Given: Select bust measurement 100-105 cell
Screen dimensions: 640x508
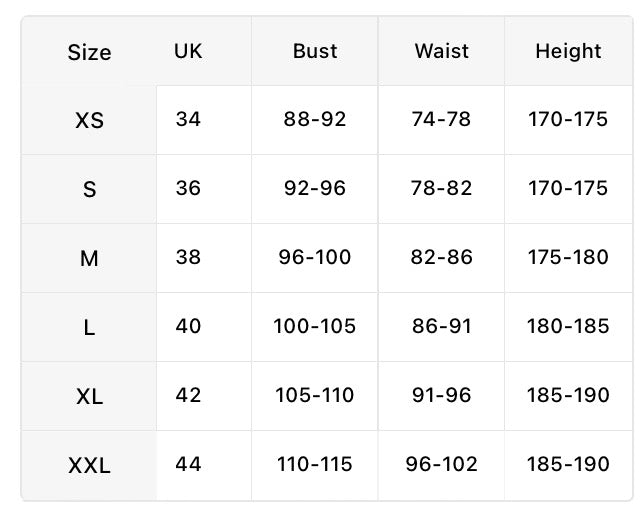Looking at the screenshot, I should point(315,326).
